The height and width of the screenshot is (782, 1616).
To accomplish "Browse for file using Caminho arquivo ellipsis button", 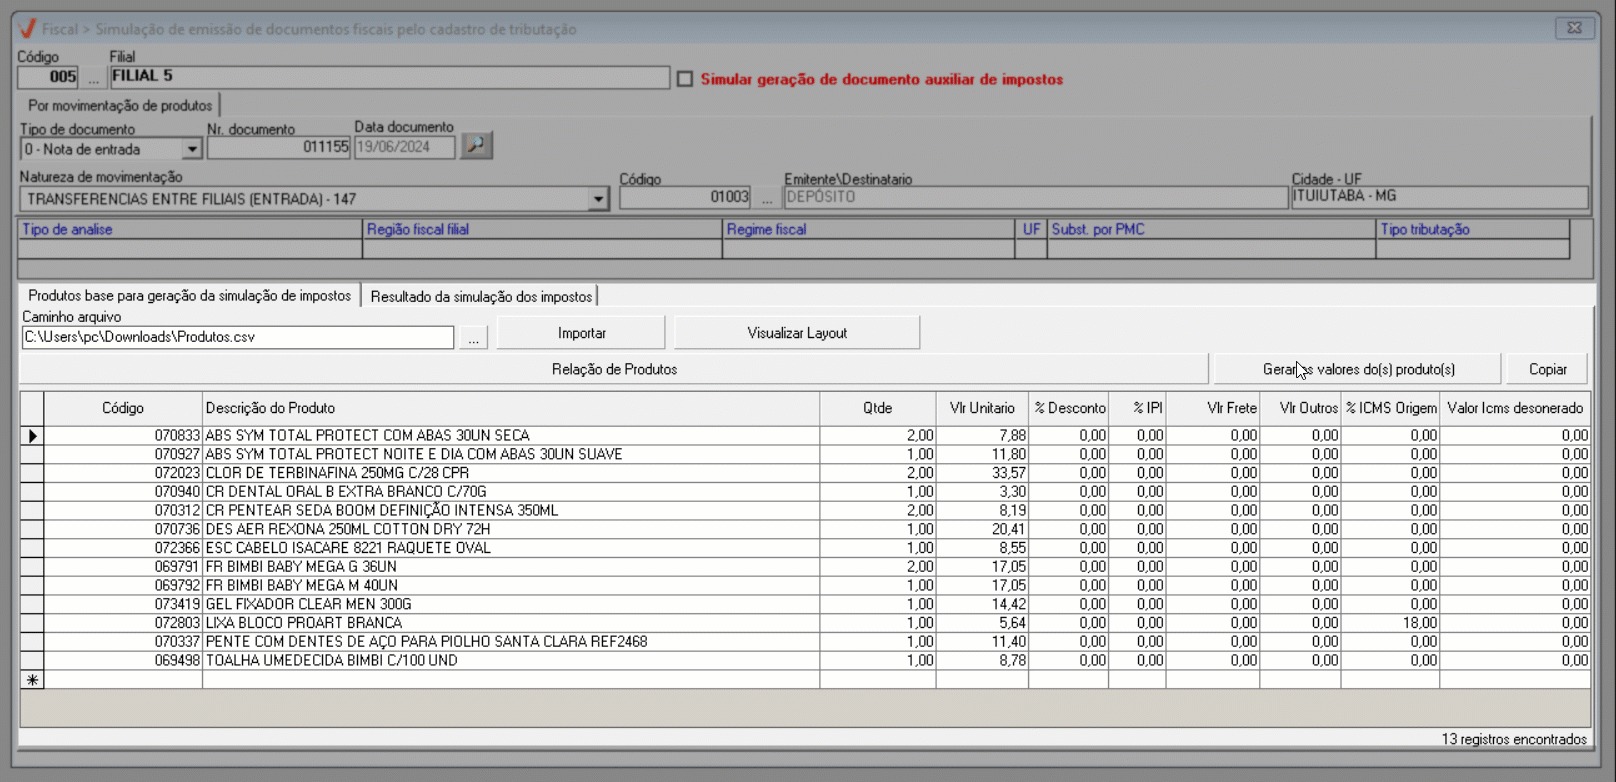I will pos(474,338).
